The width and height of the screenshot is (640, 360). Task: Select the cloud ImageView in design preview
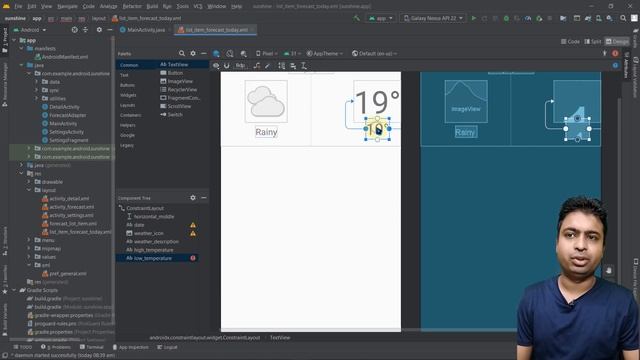[266, 101]
